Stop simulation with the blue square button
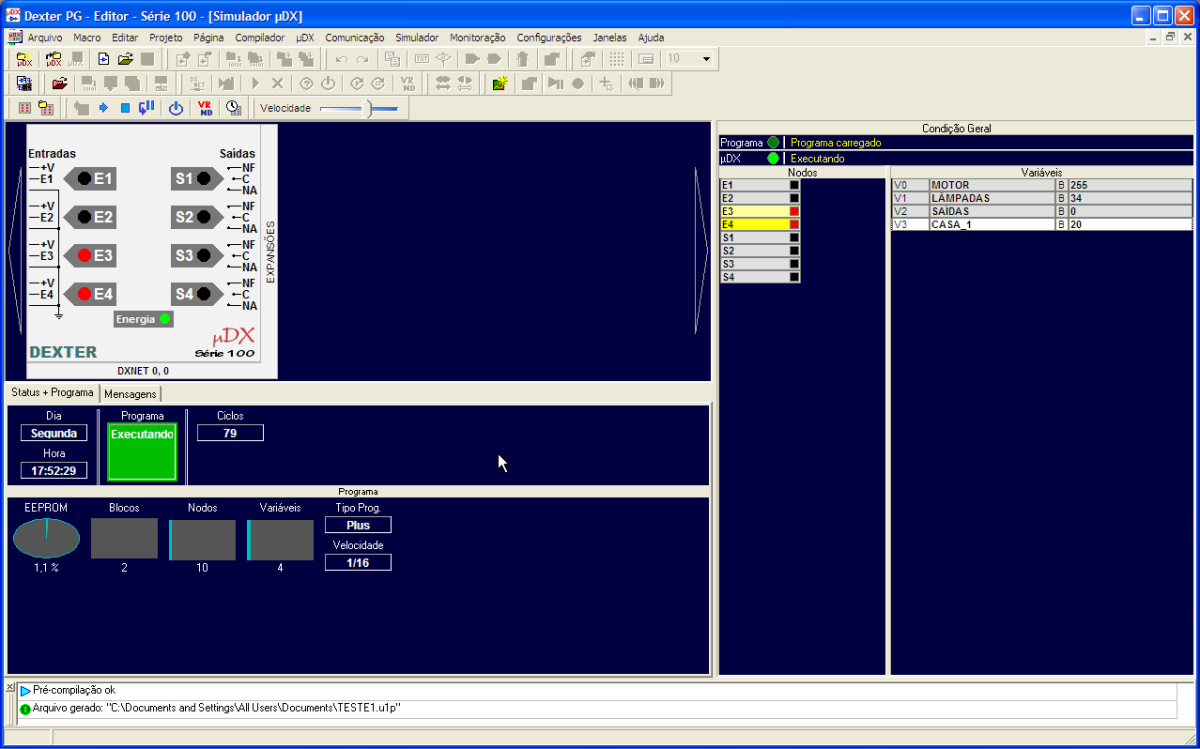This screenshot has height=749, width=1200. pos(125,108)
